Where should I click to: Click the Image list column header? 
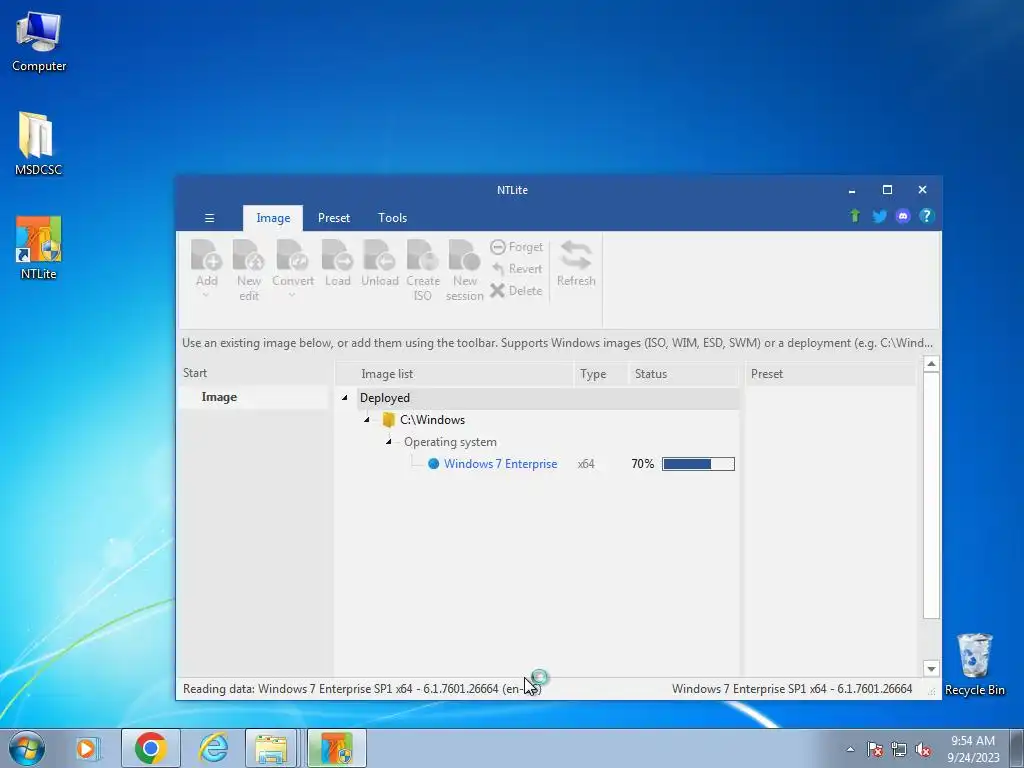[455, 374]
